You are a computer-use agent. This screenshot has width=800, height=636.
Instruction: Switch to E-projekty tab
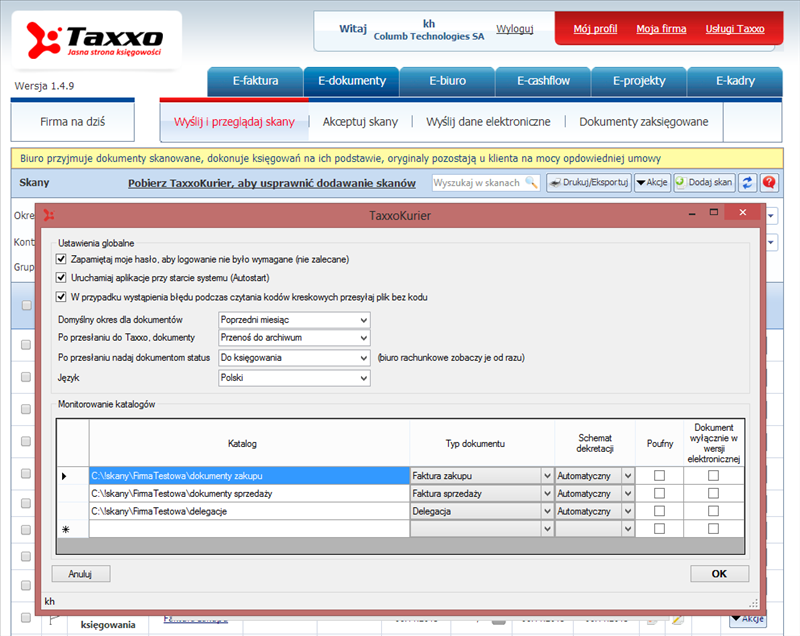coord(639,81)
